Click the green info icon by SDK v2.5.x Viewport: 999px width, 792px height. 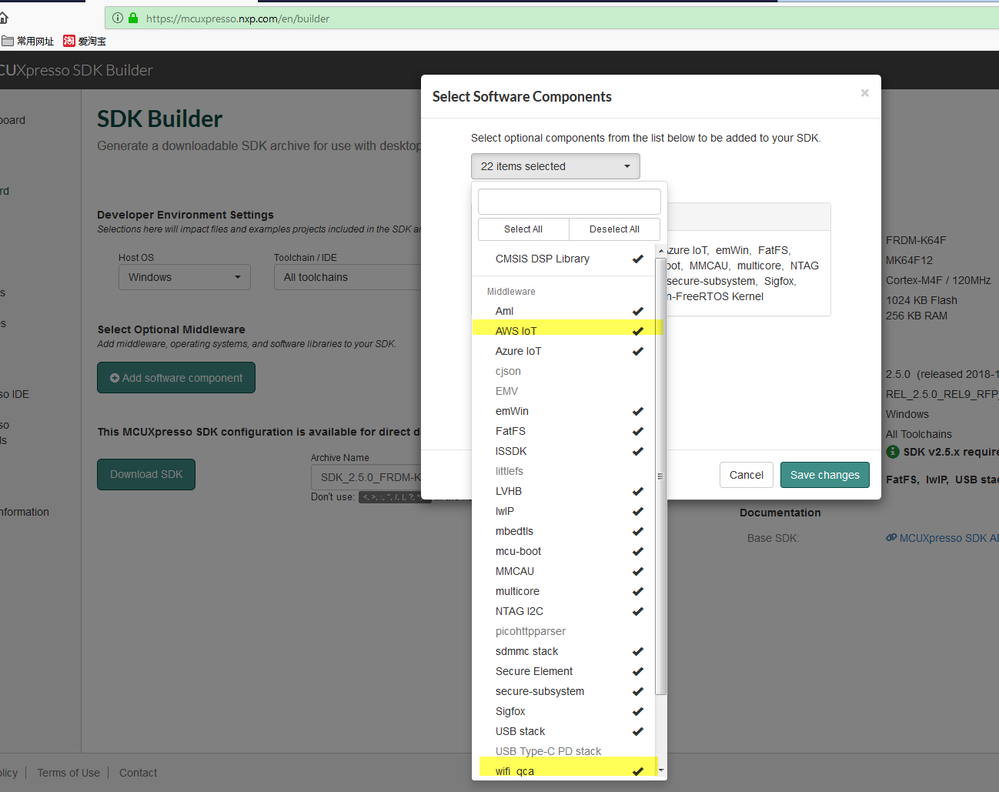893,452
